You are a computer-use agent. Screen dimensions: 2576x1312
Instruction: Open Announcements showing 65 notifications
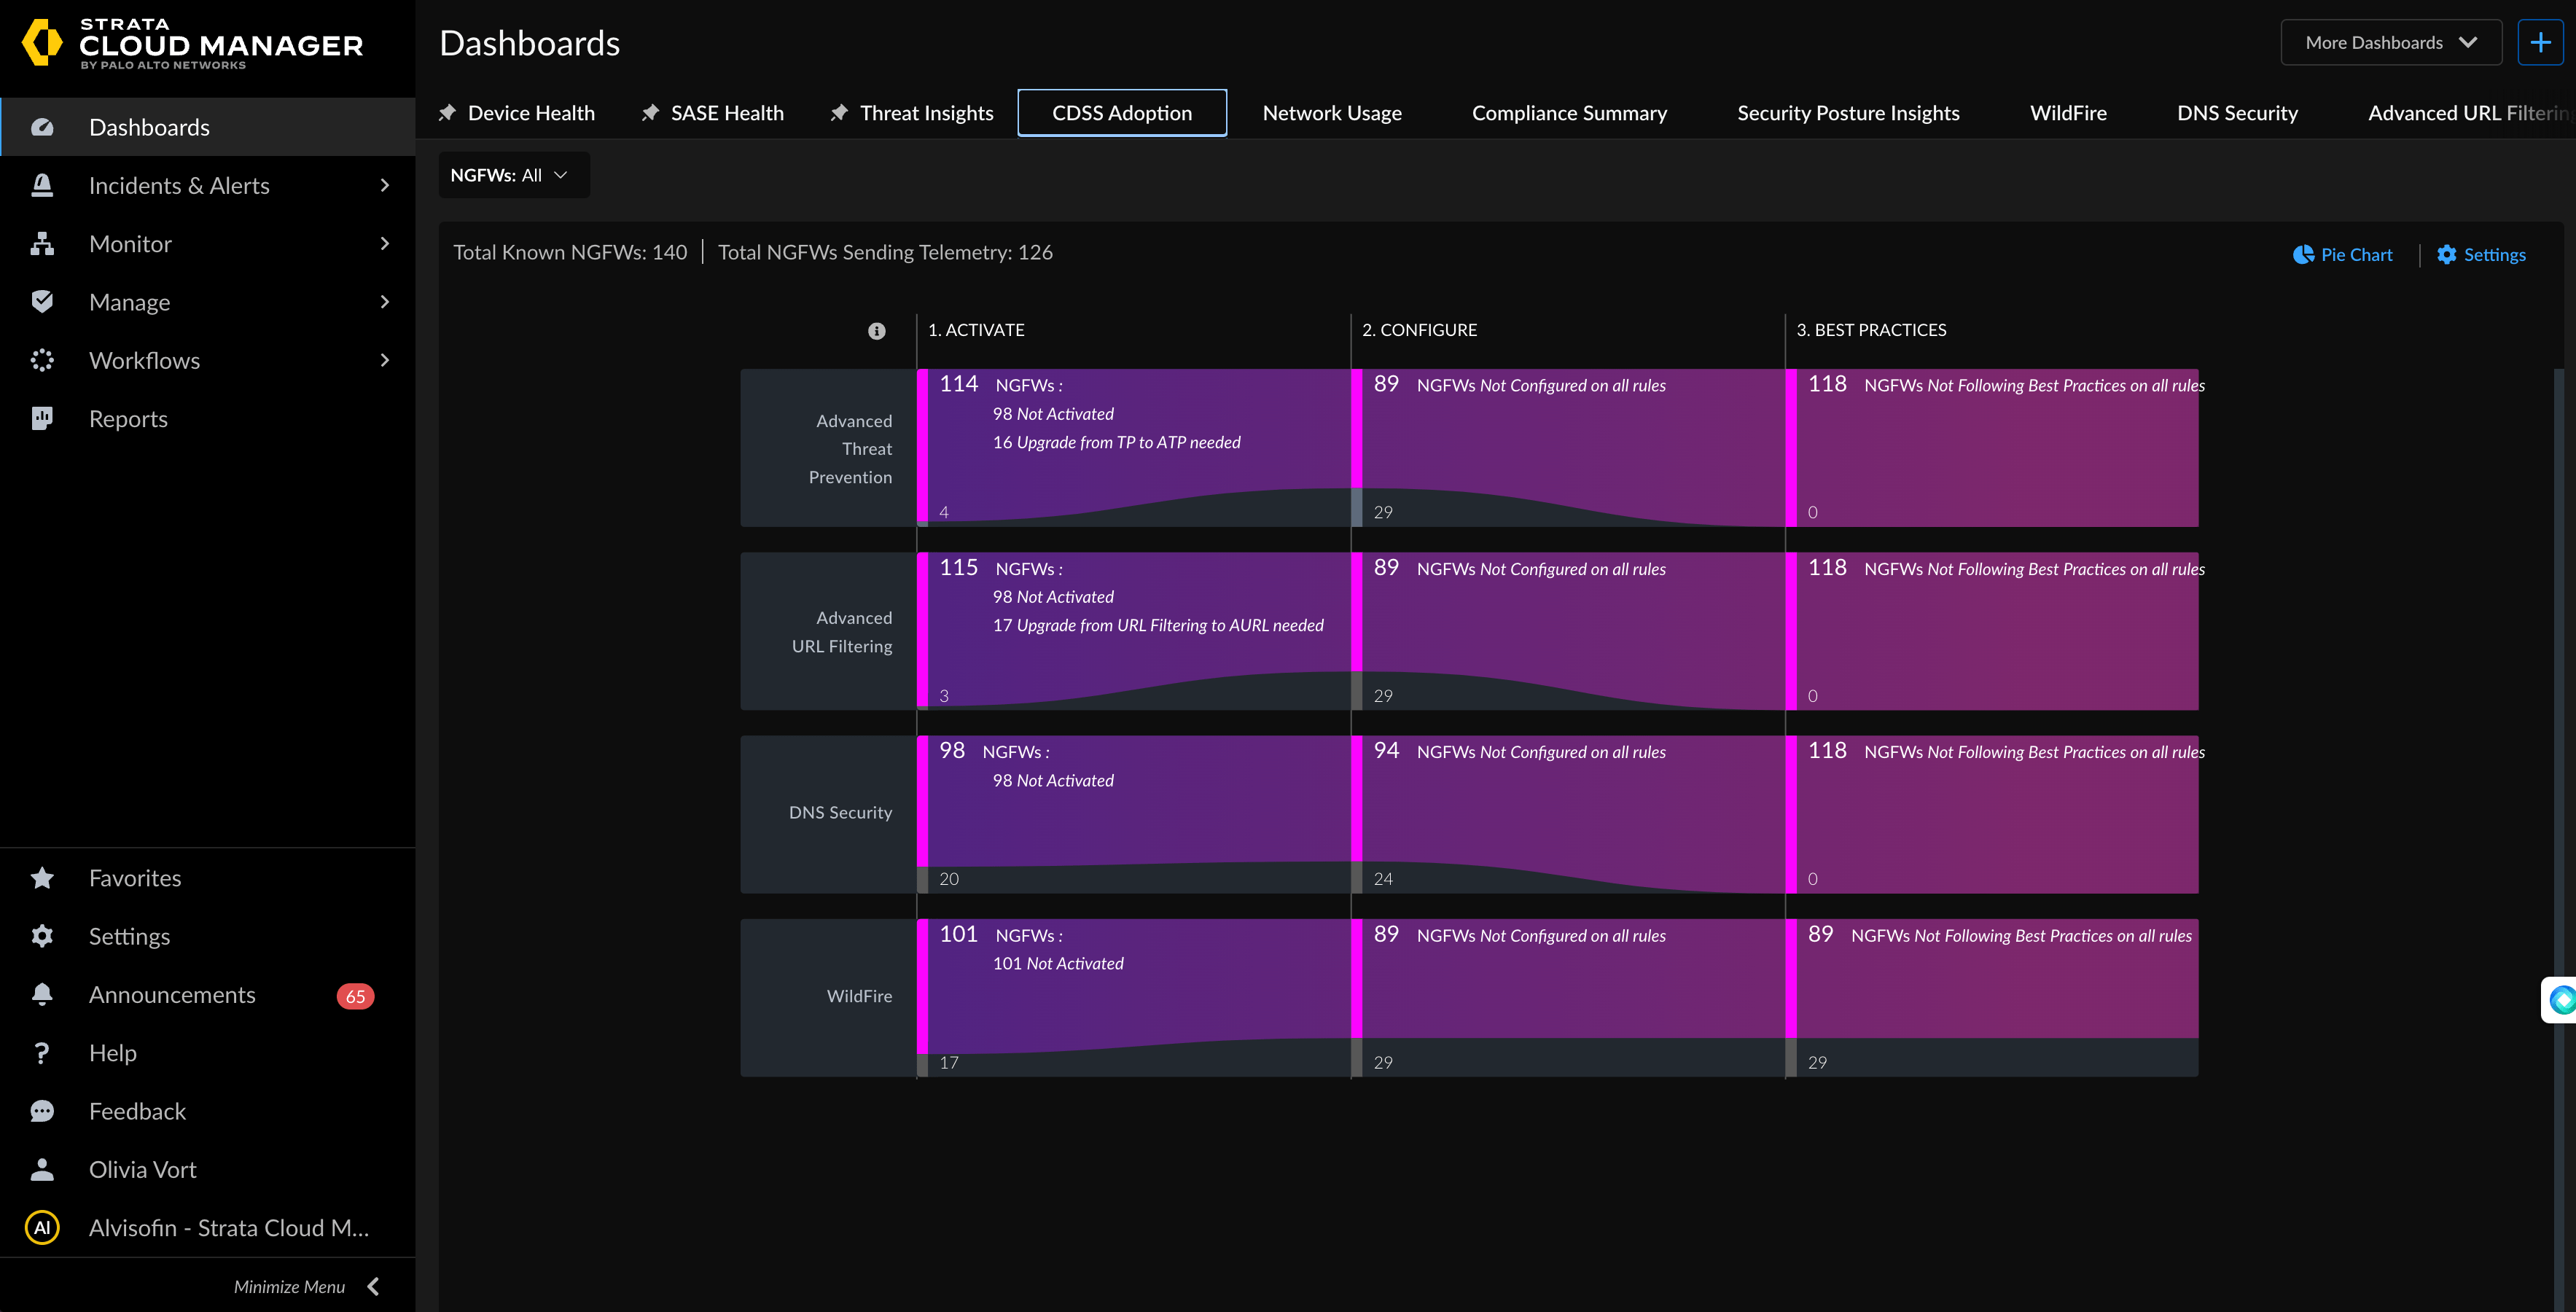[172, 994]
